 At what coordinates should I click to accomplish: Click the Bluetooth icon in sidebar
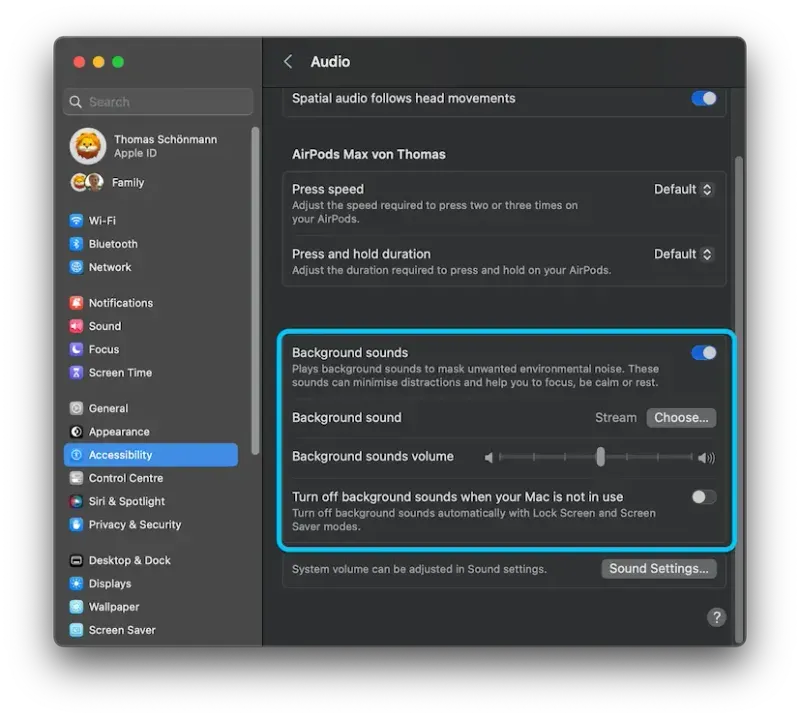(x=76, y=244)
